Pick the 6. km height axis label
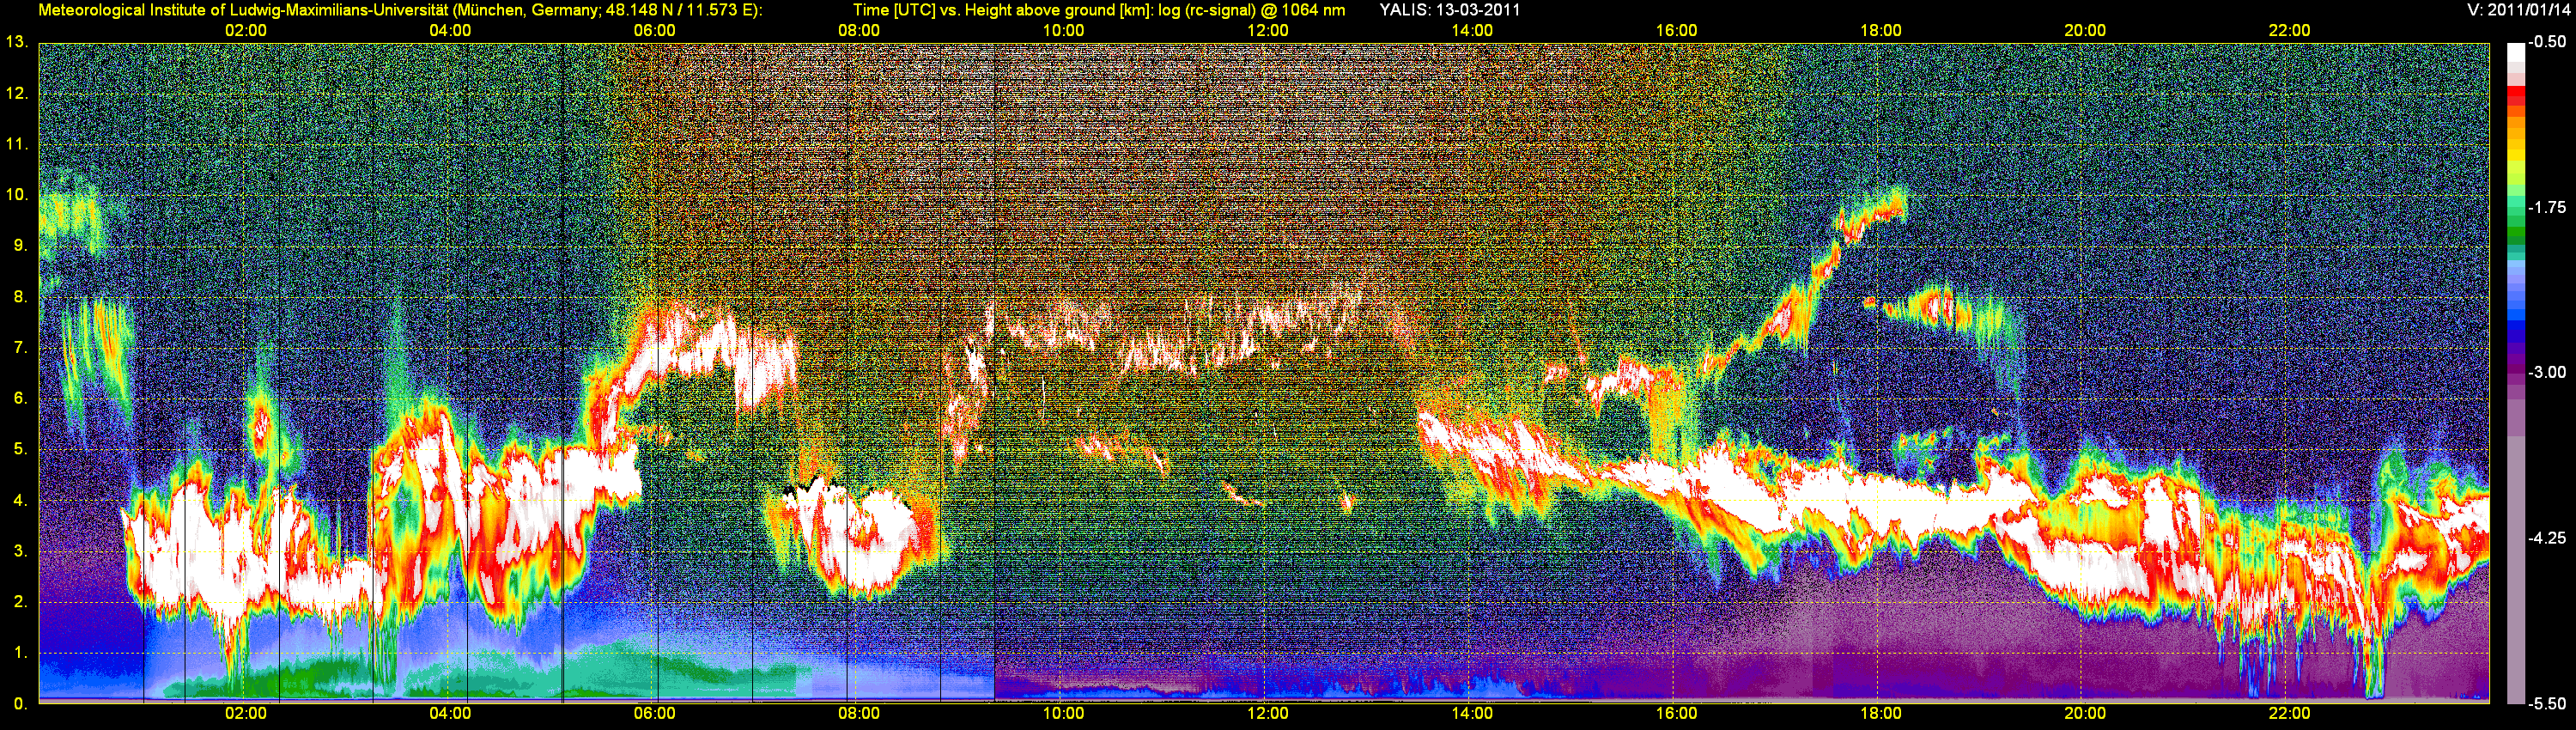The width and height of the screenshot is (2576, 730). 20,398
